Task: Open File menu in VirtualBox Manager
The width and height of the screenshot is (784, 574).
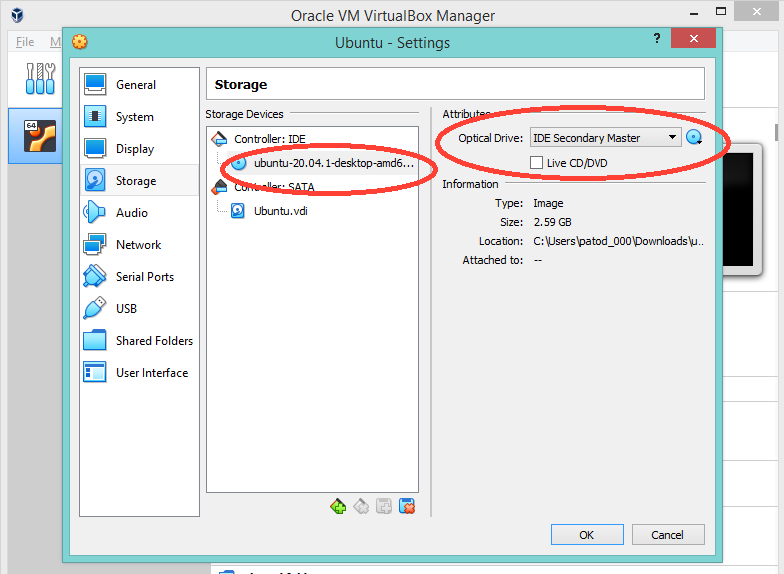Action: (25, 42)
